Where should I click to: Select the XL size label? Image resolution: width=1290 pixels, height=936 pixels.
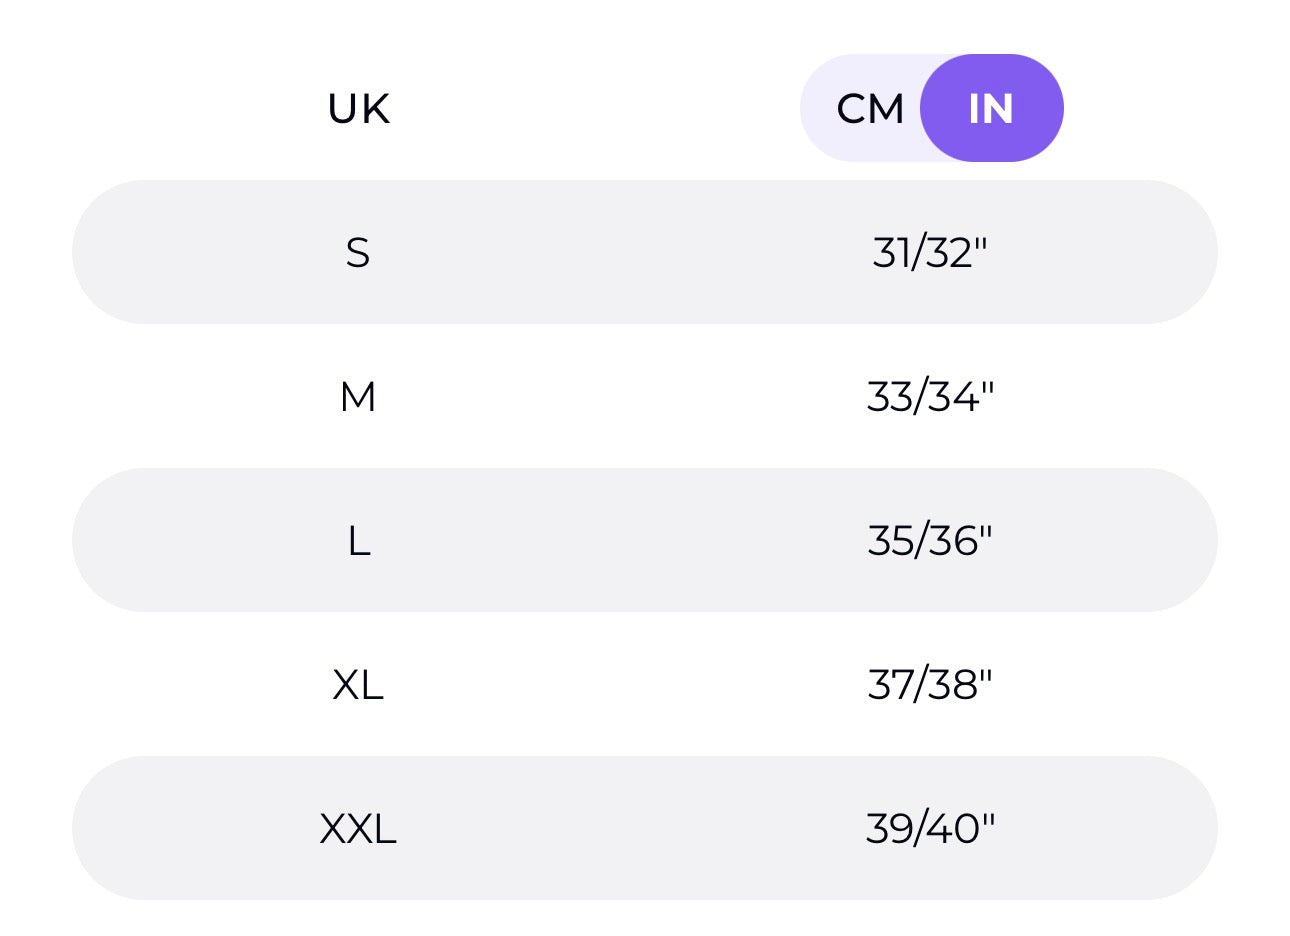click(358, 685)
